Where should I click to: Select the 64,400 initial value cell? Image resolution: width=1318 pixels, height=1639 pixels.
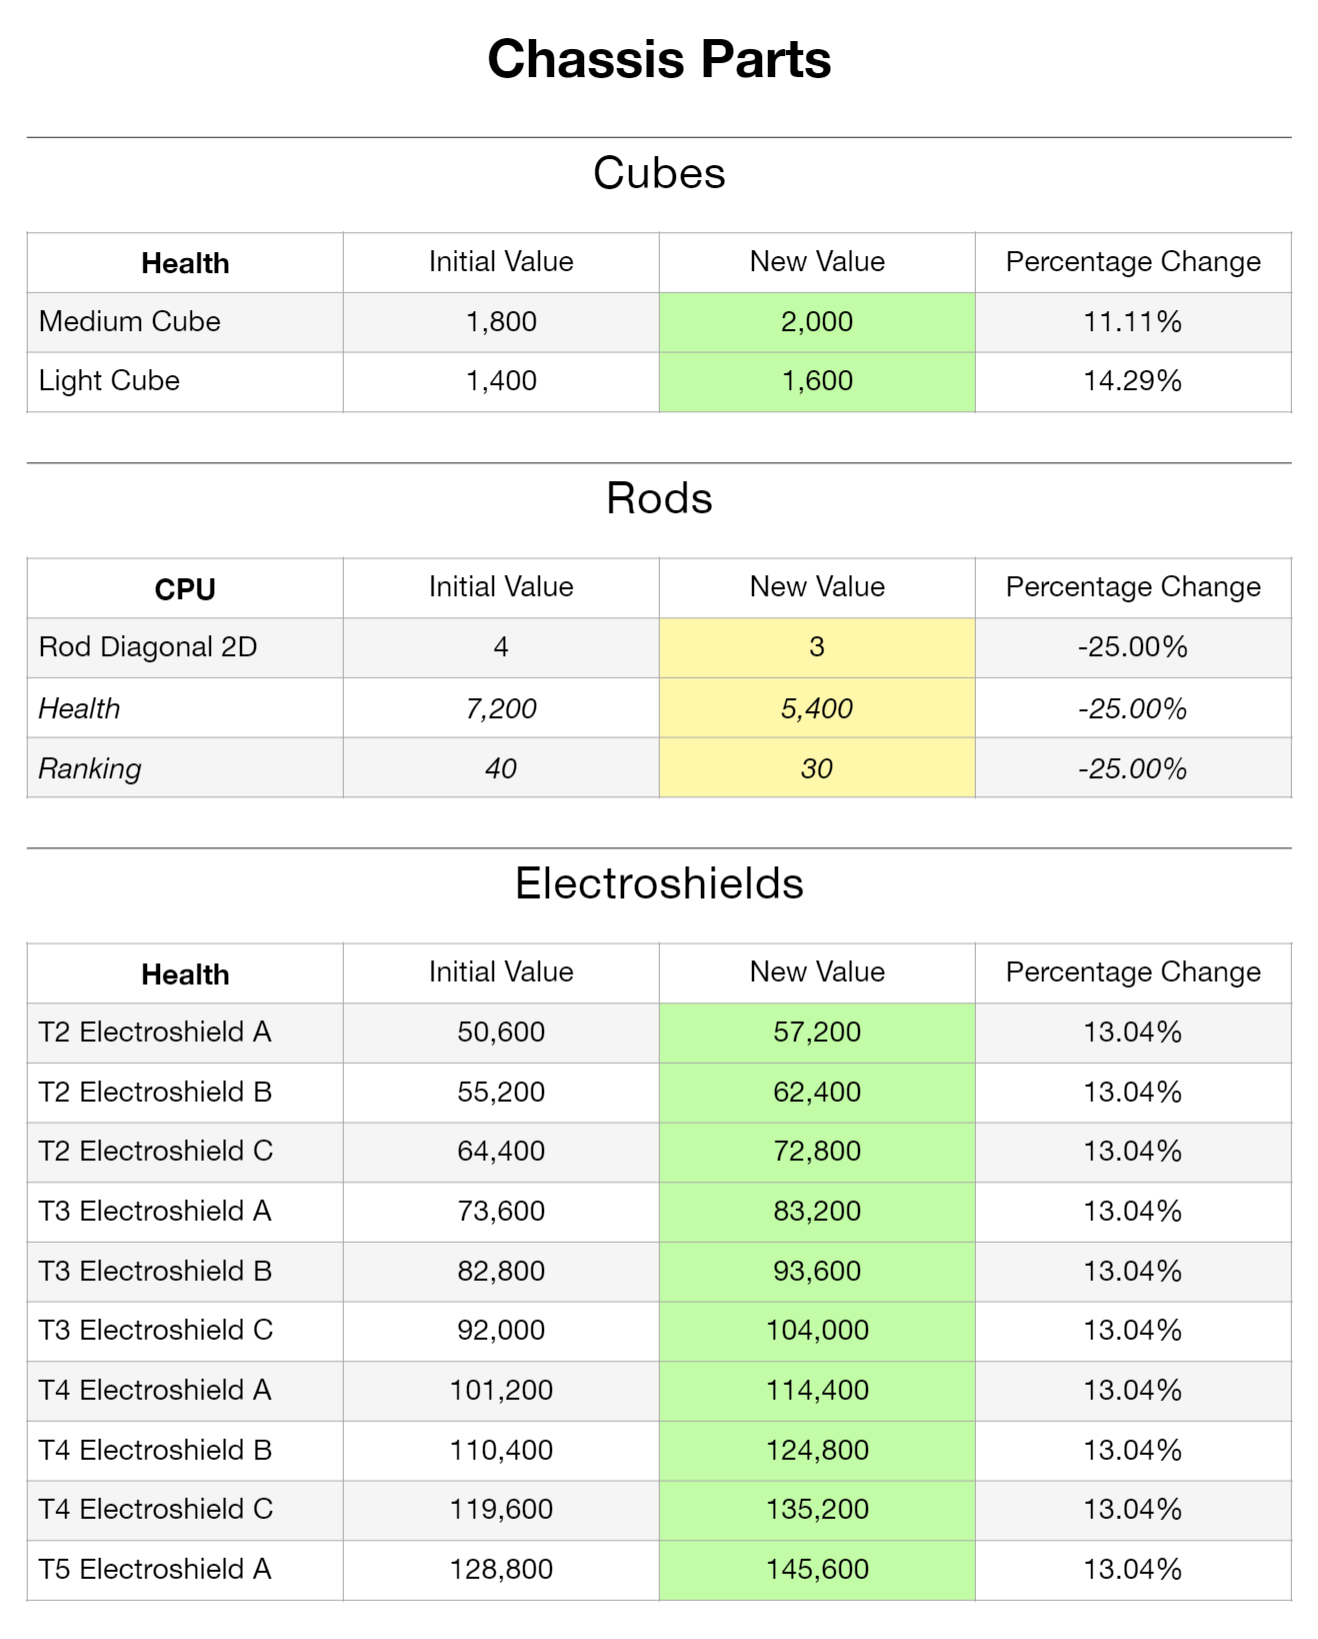coord(501,1151)
